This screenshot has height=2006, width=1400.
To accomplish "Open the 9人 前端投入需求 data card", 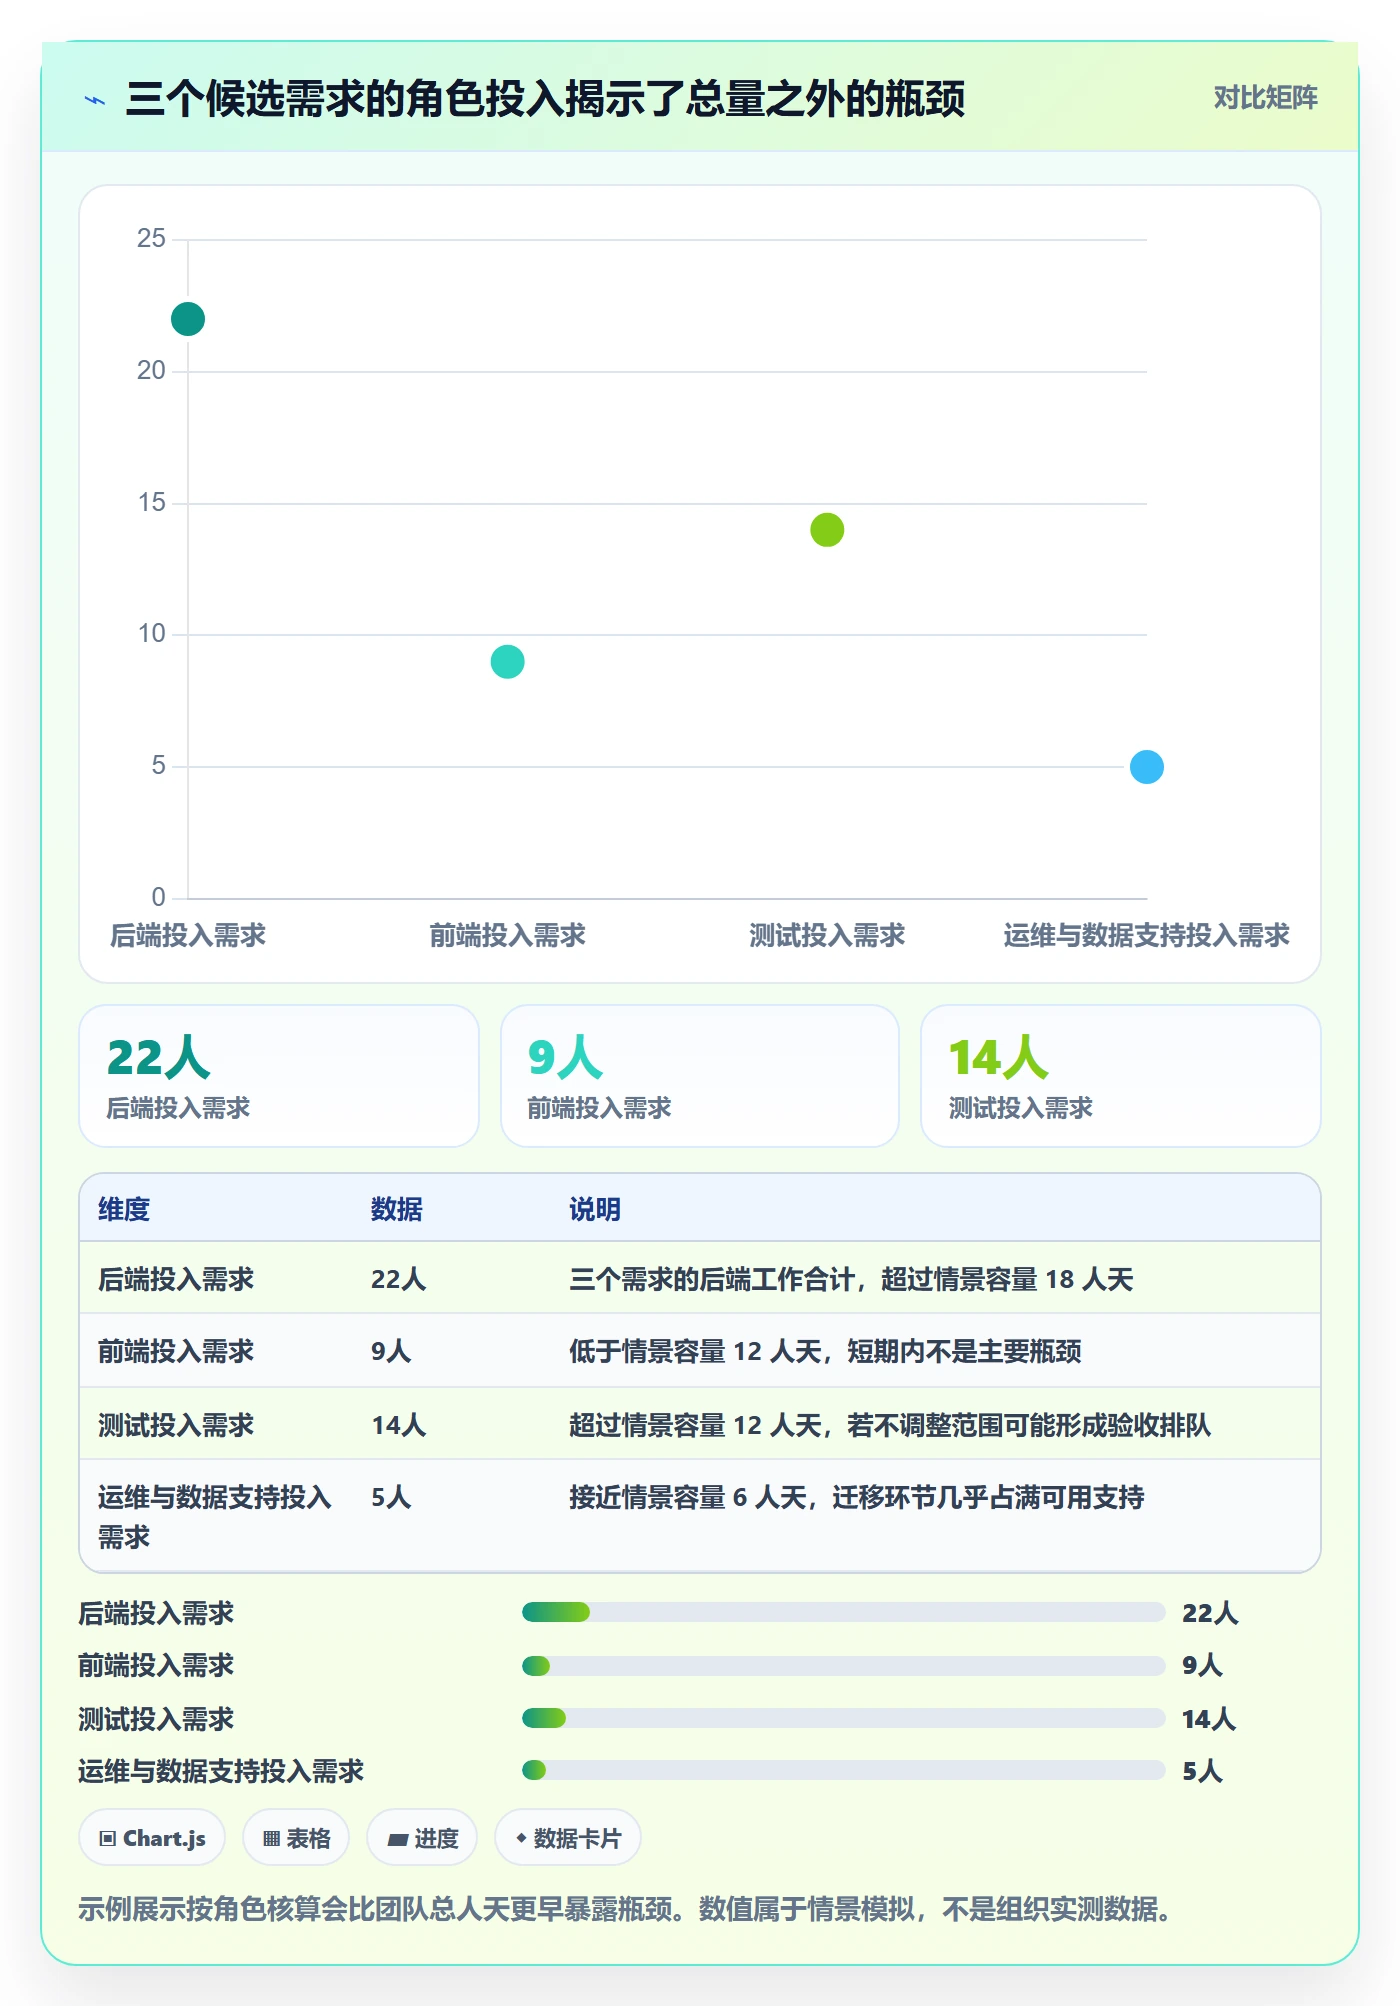I will tap(700, 1076).
